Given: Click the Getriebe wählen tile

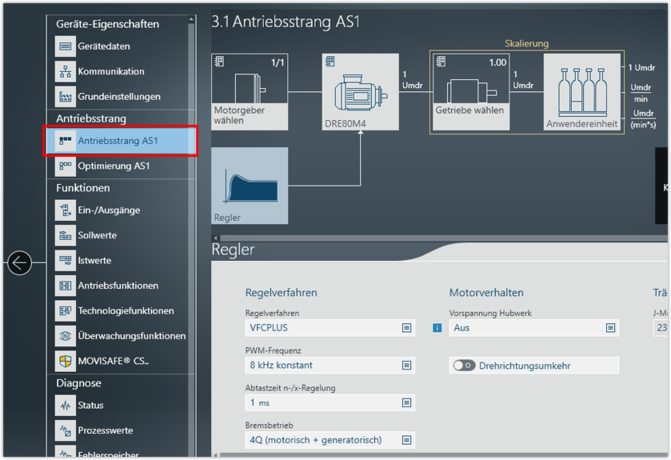Looking at the screenshot, I should pyautogui.click(x=469, y=92).
